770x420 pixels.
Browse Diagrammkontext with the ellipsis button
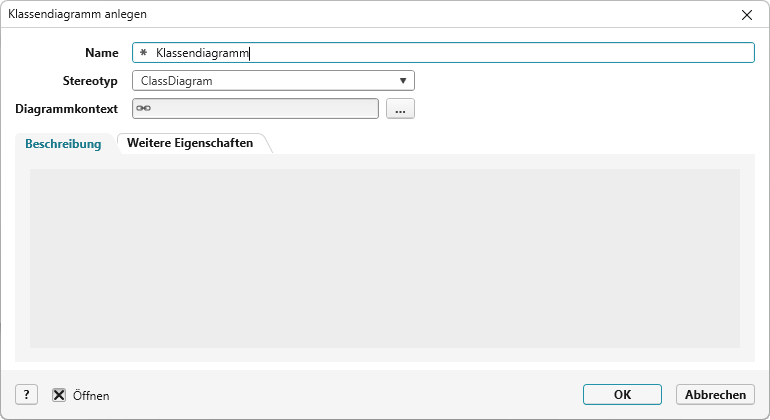(x=400, y=109)
